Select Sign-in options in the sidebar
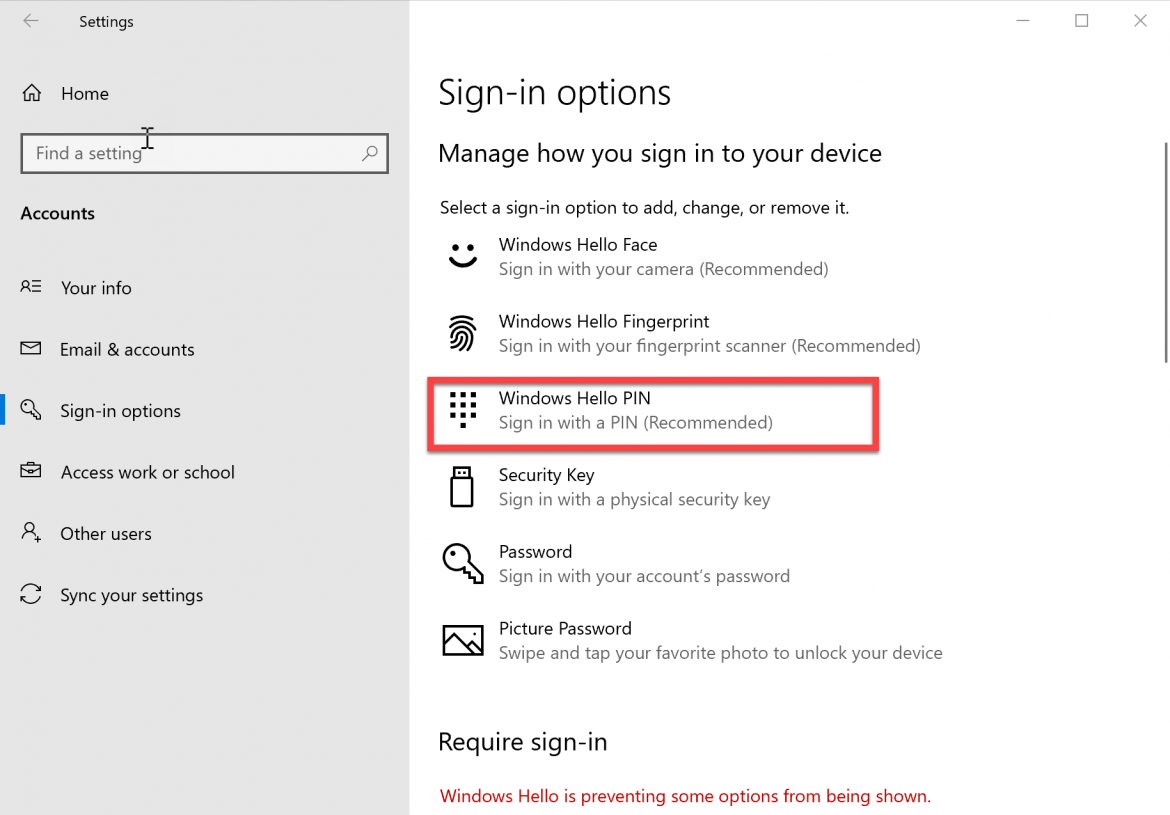The height and width of the screenshot is (815, 1170). pos(120,410)
